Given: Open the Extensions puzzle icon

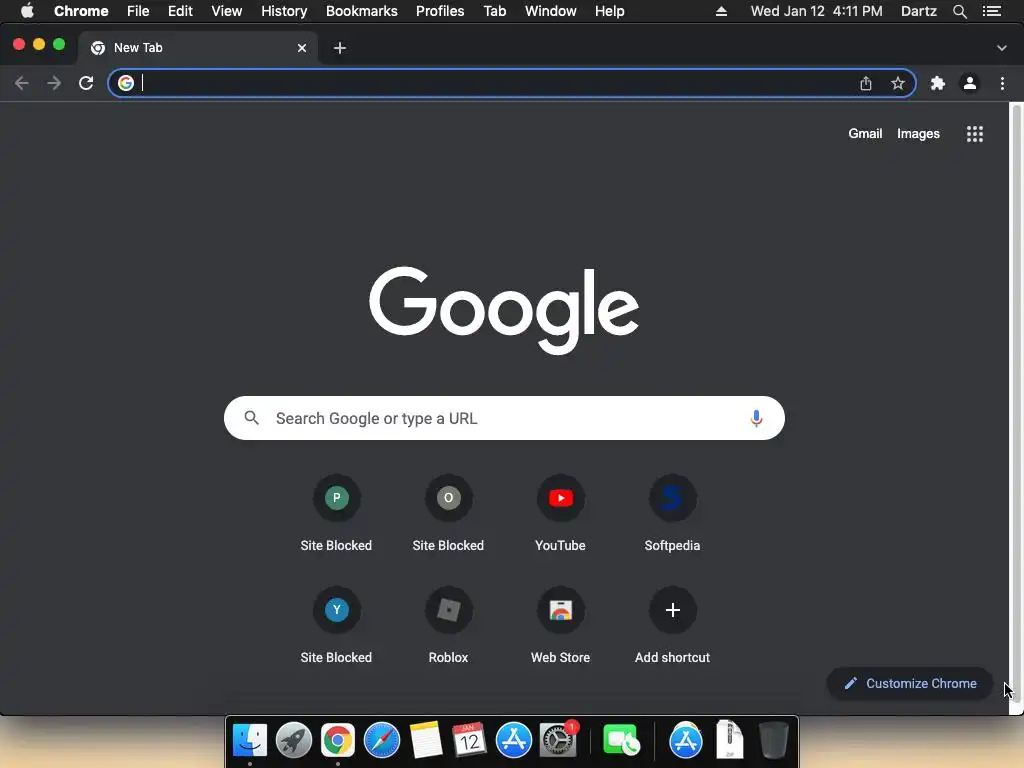Looking at the screenshot, I should pos(938,83).
